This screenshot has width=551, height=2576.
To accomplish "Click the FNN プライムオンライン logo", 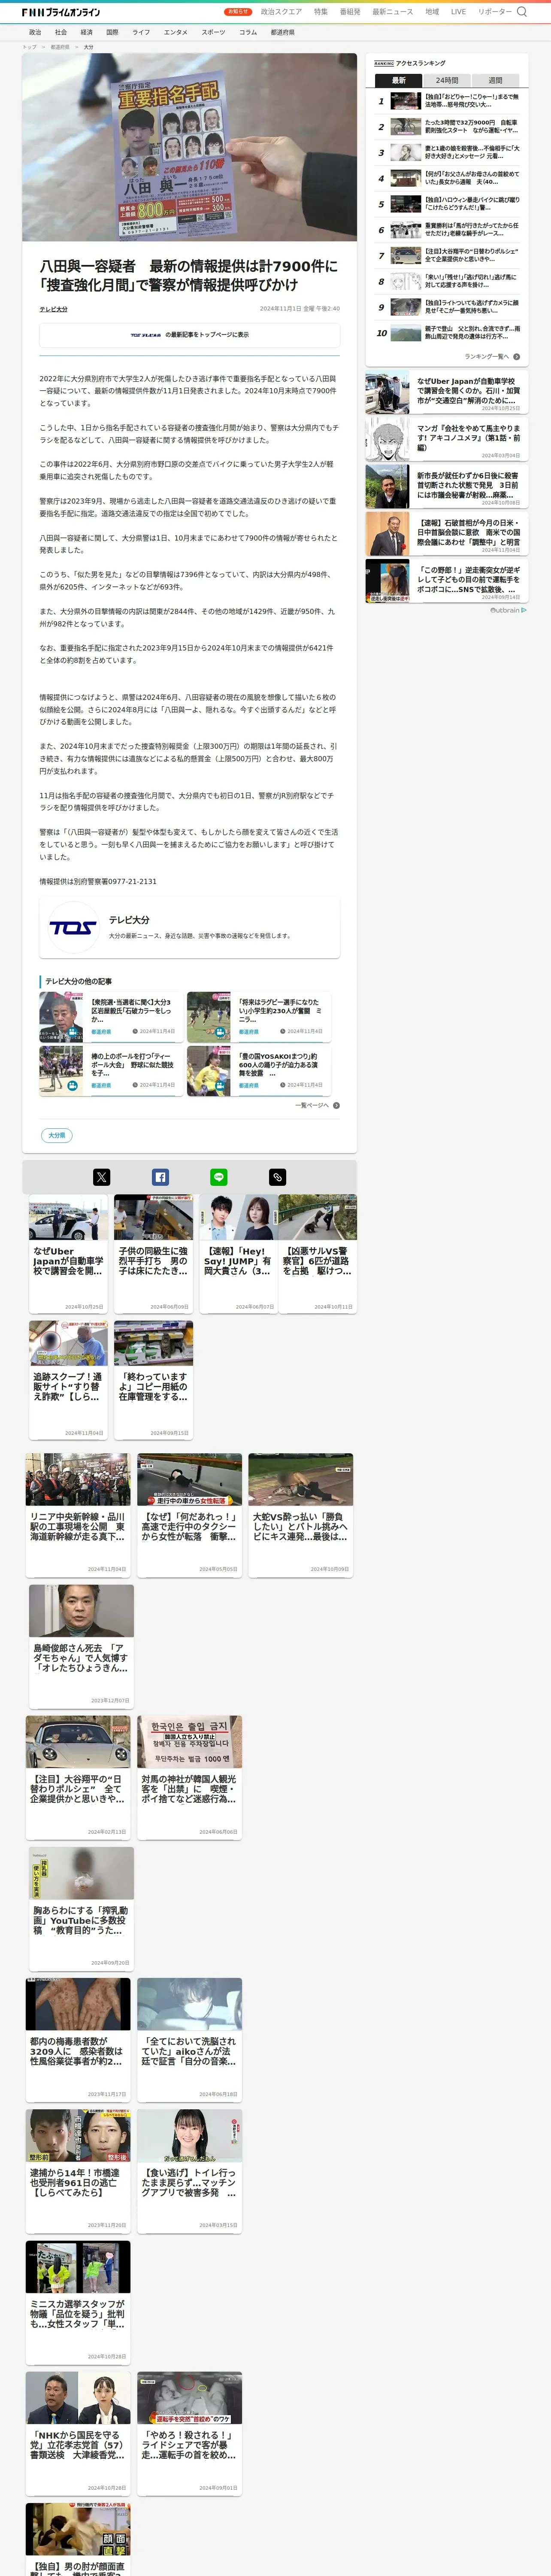I will pos(61,12).
